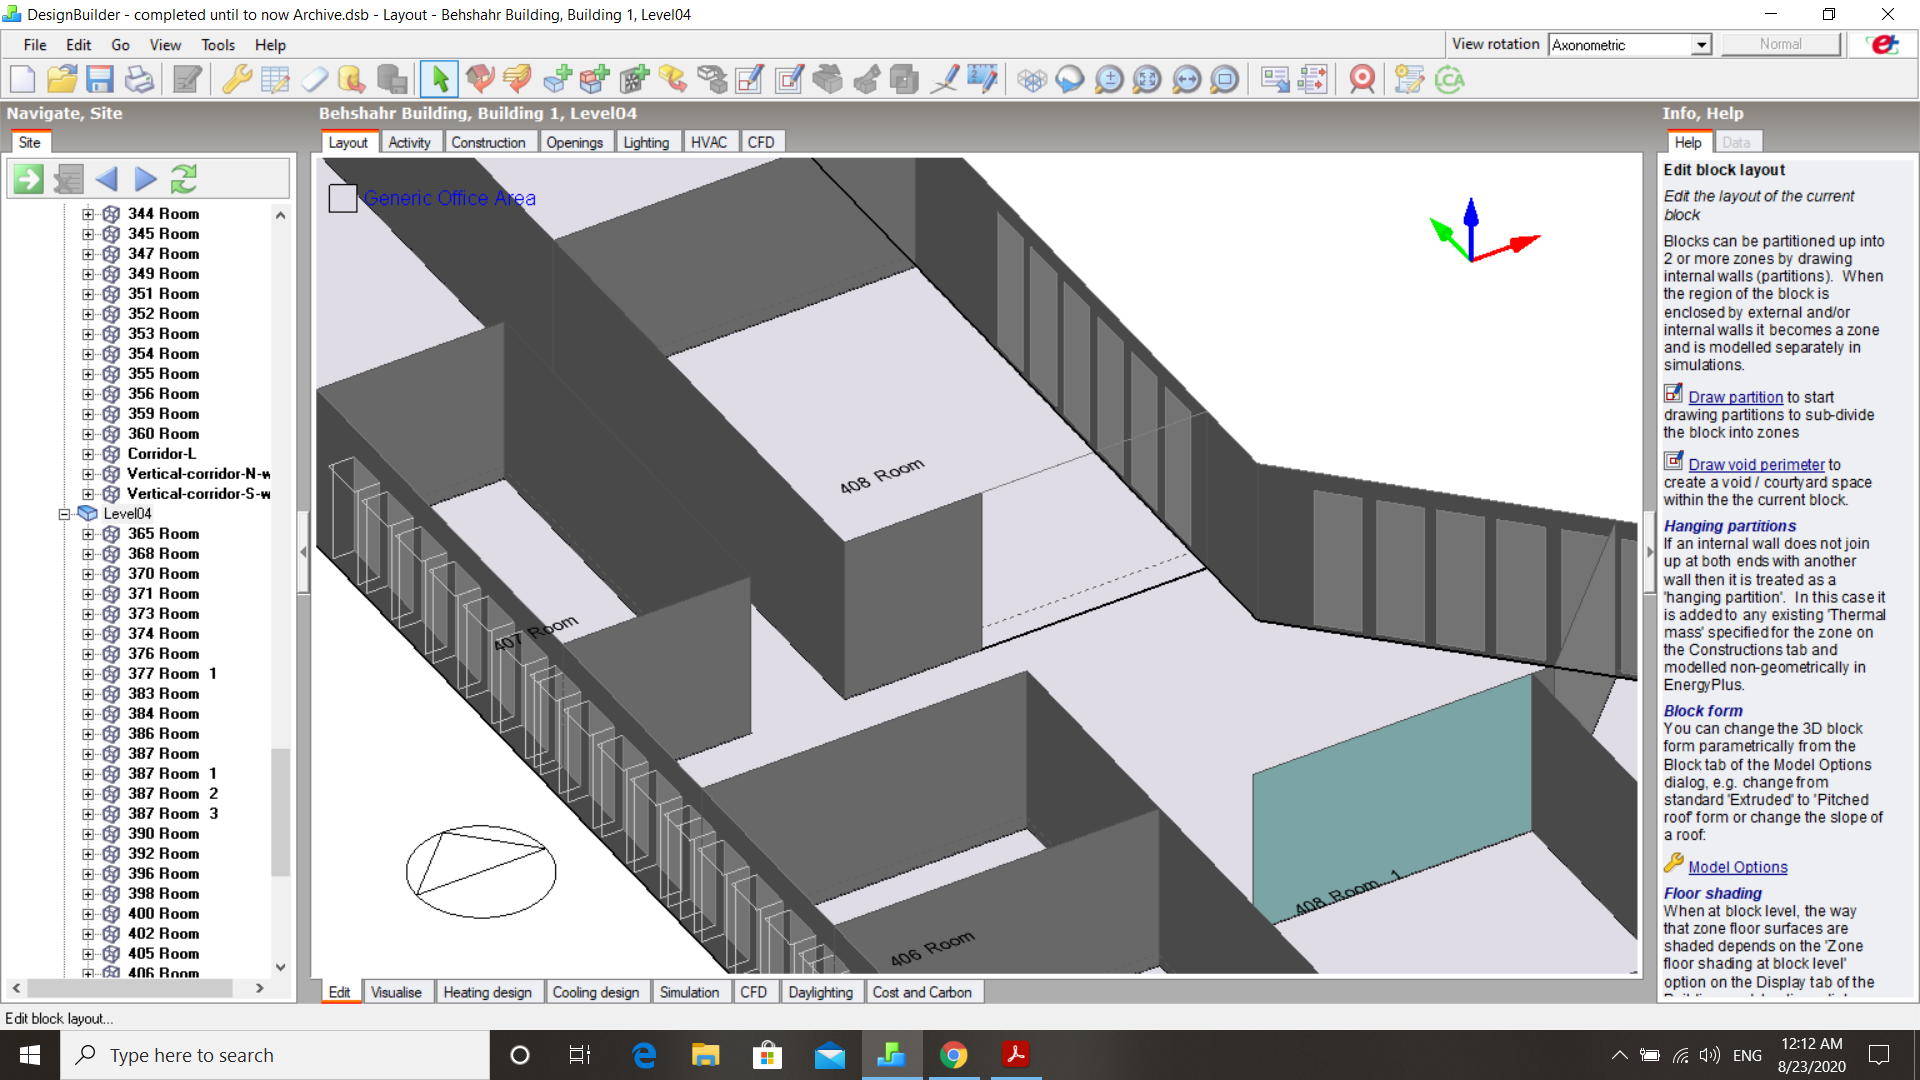Viewport: 1920px width, 1080px height.
Task: Click the eraser Clear icon
Action: (x=315, y=79)
